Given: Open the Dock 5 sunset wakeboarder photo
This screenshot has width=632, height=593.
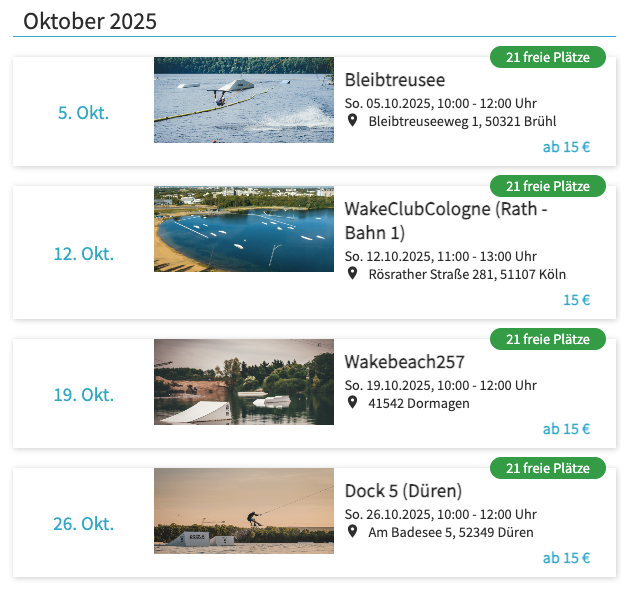Looking at the screenshot, I should (244, 511).
